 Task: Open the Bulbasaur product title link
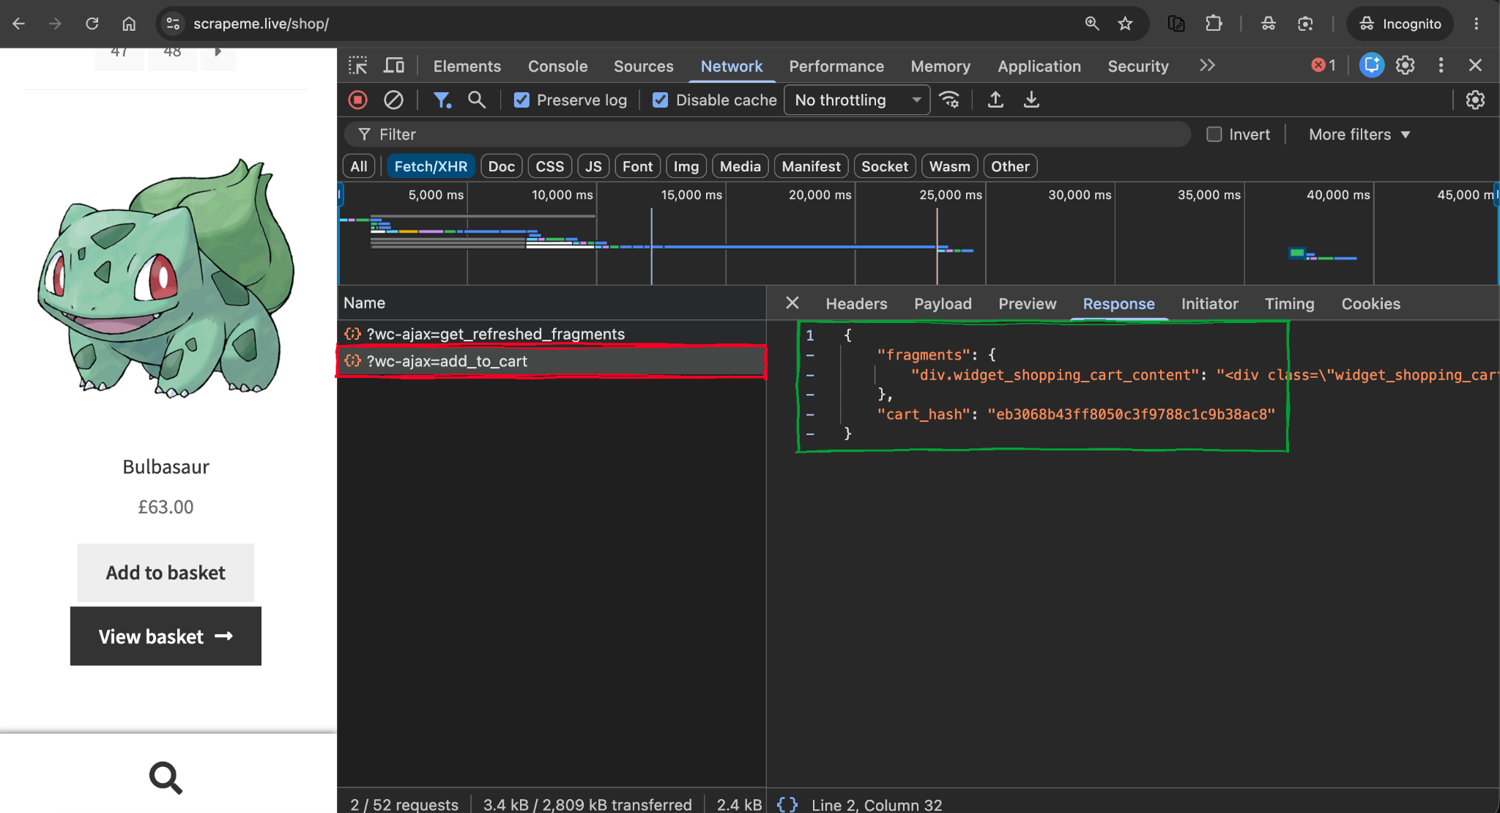pos(166,467)
